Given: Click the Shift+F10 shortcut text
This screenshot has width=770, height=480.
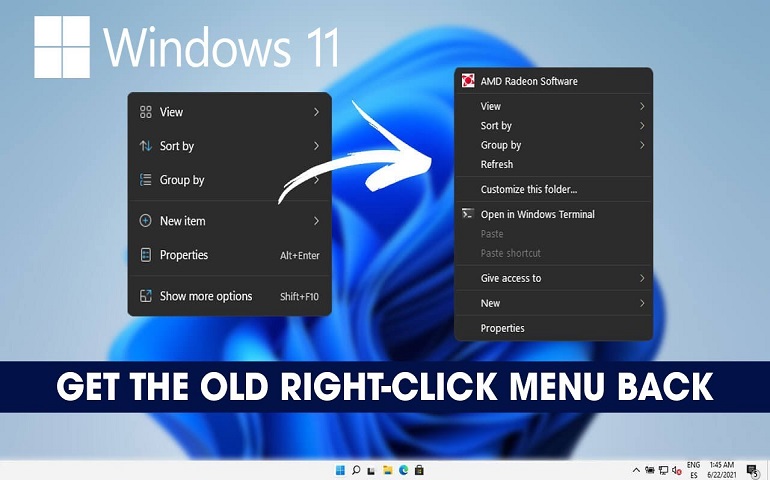Looking at the screenshot, I should (300, 296).
